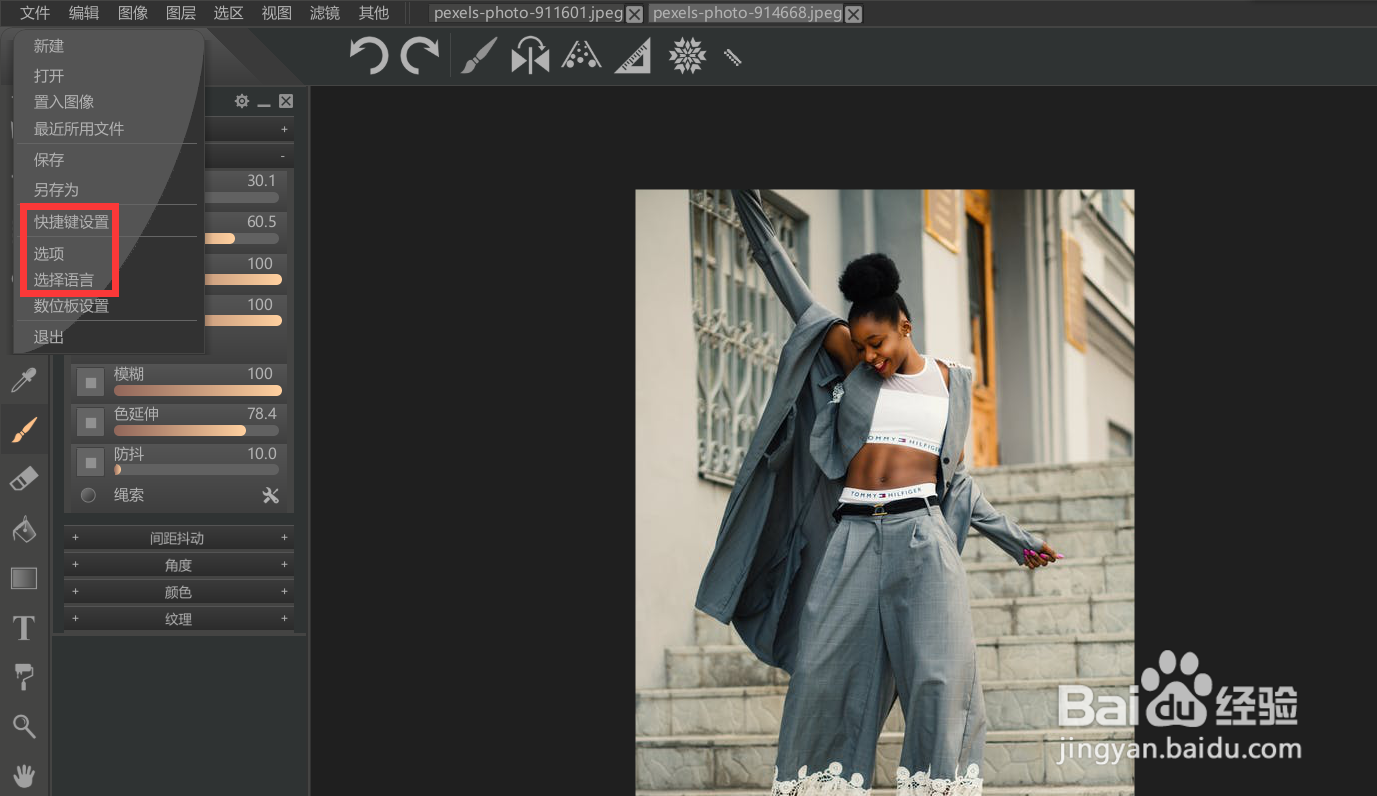Expand the 颜色 section
1377x796 pixels.
(179, 592)
